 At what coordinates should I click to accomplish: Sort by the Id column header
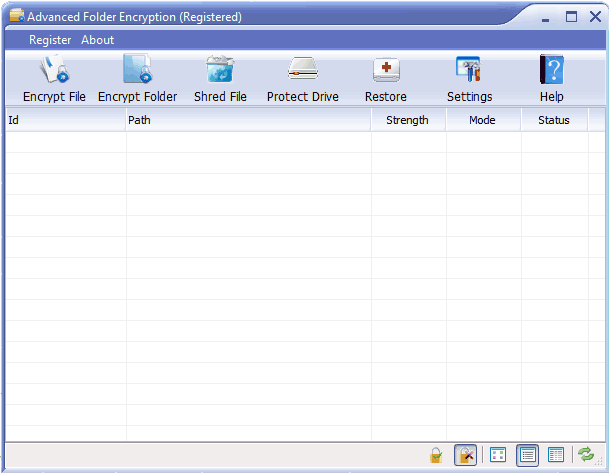pos(66,120)
